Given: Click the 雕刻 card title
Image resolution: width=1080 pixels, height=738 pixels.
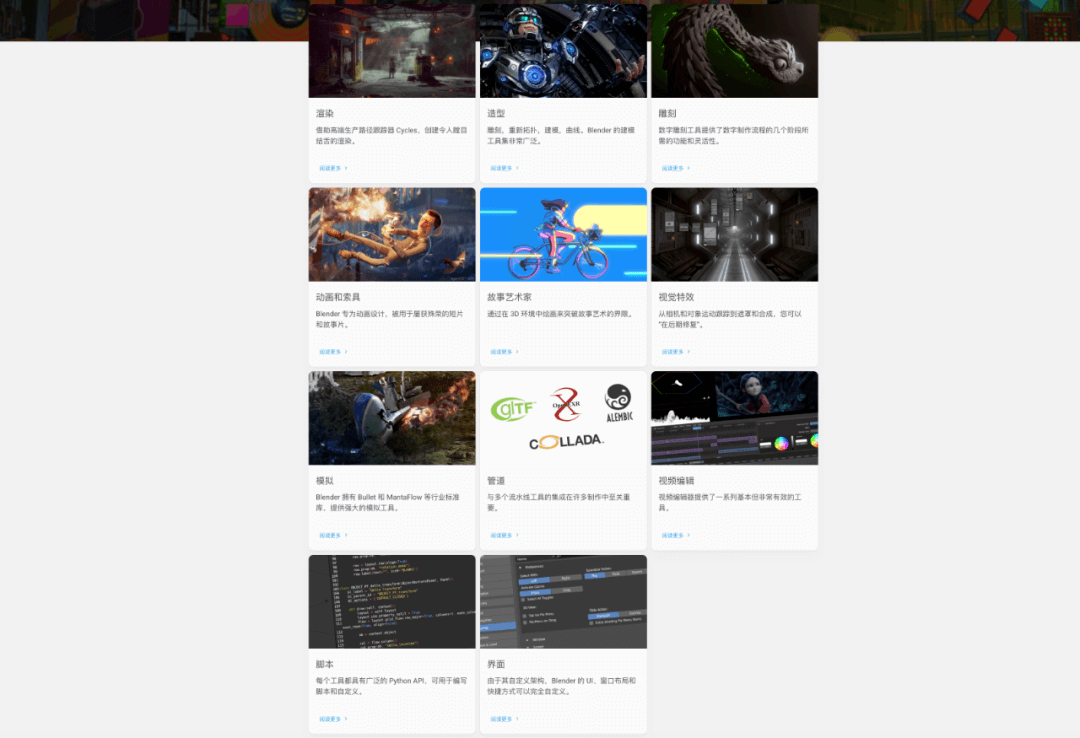Looking at the screenshot, I should coord(667,114).
